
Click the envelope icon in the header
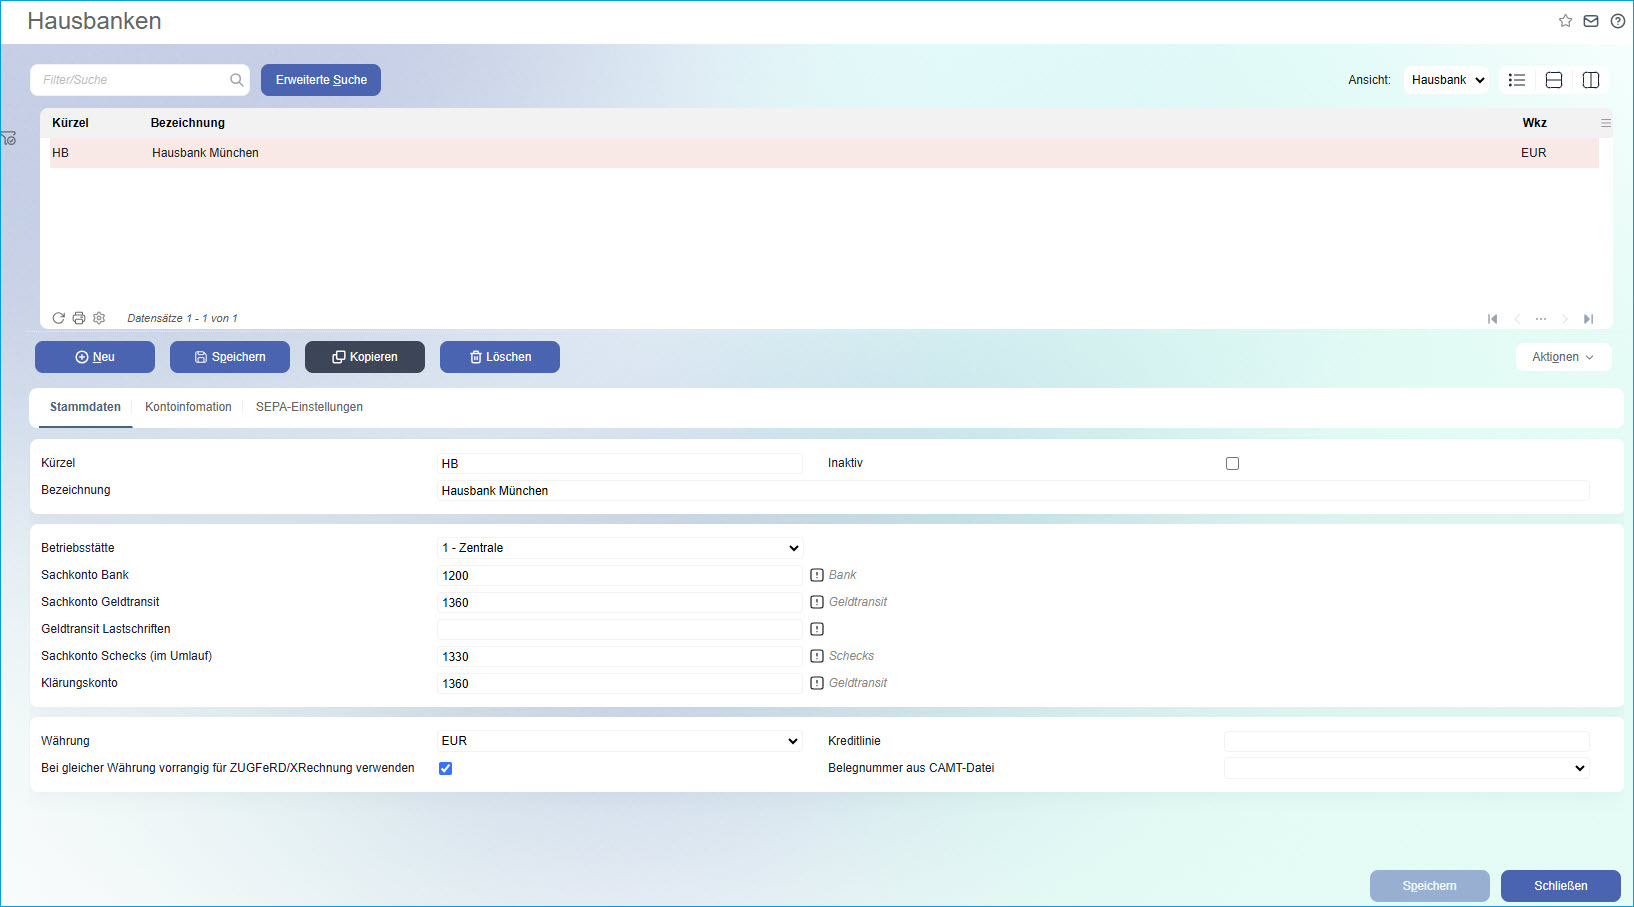pos(1590,20)
